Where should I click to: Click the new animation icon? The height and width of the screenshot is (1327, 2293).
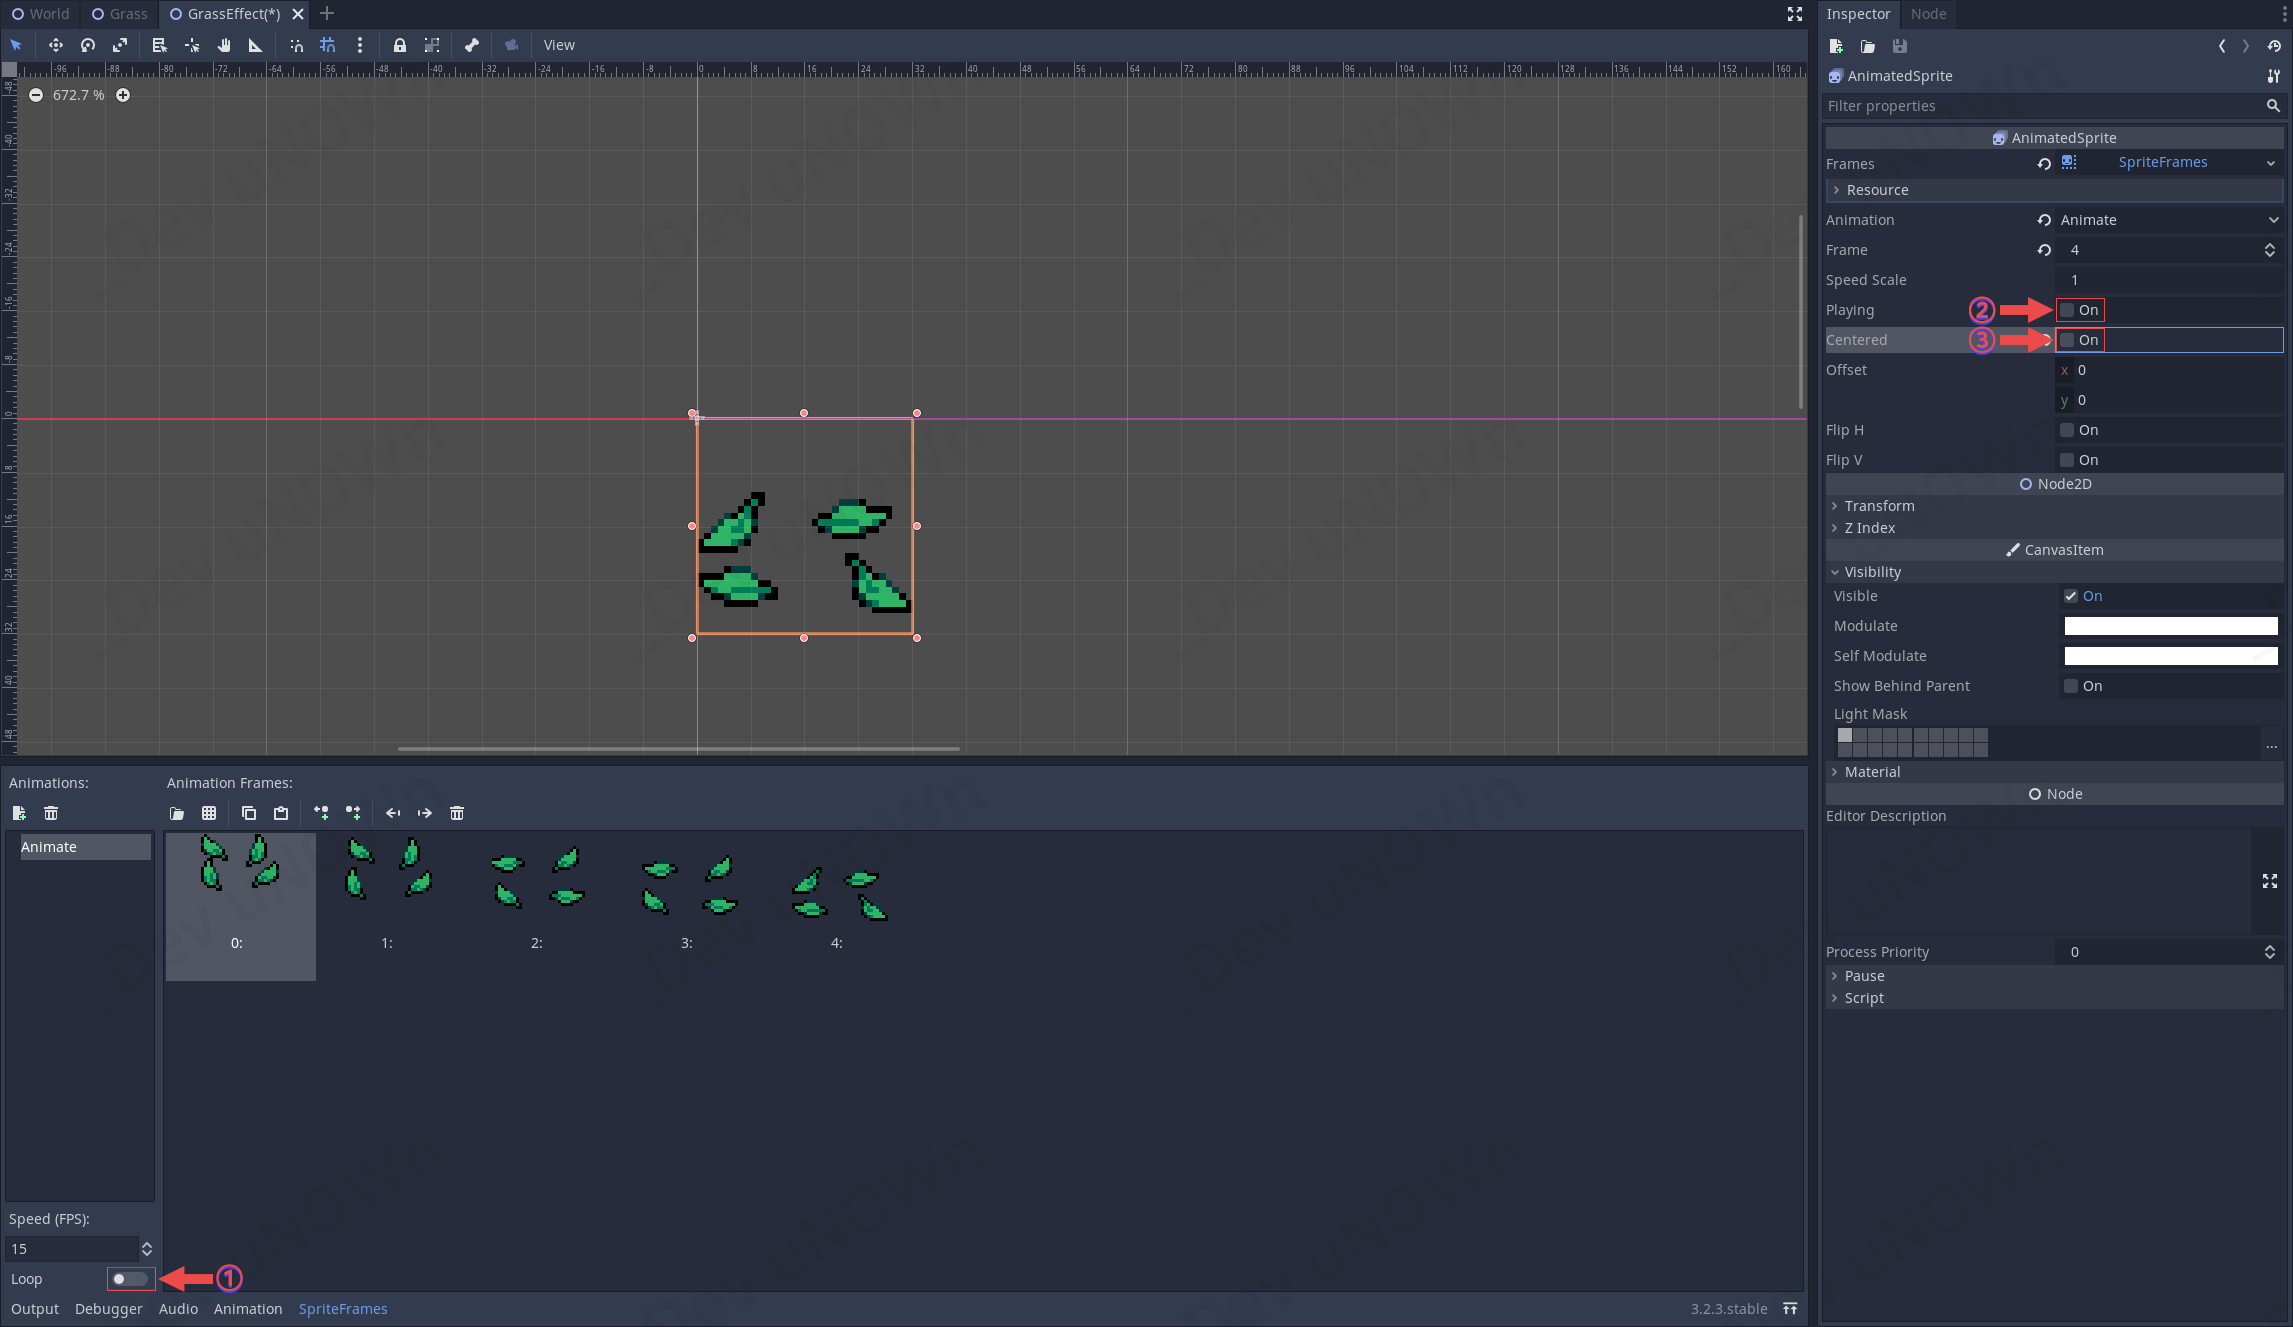(19, 813)
